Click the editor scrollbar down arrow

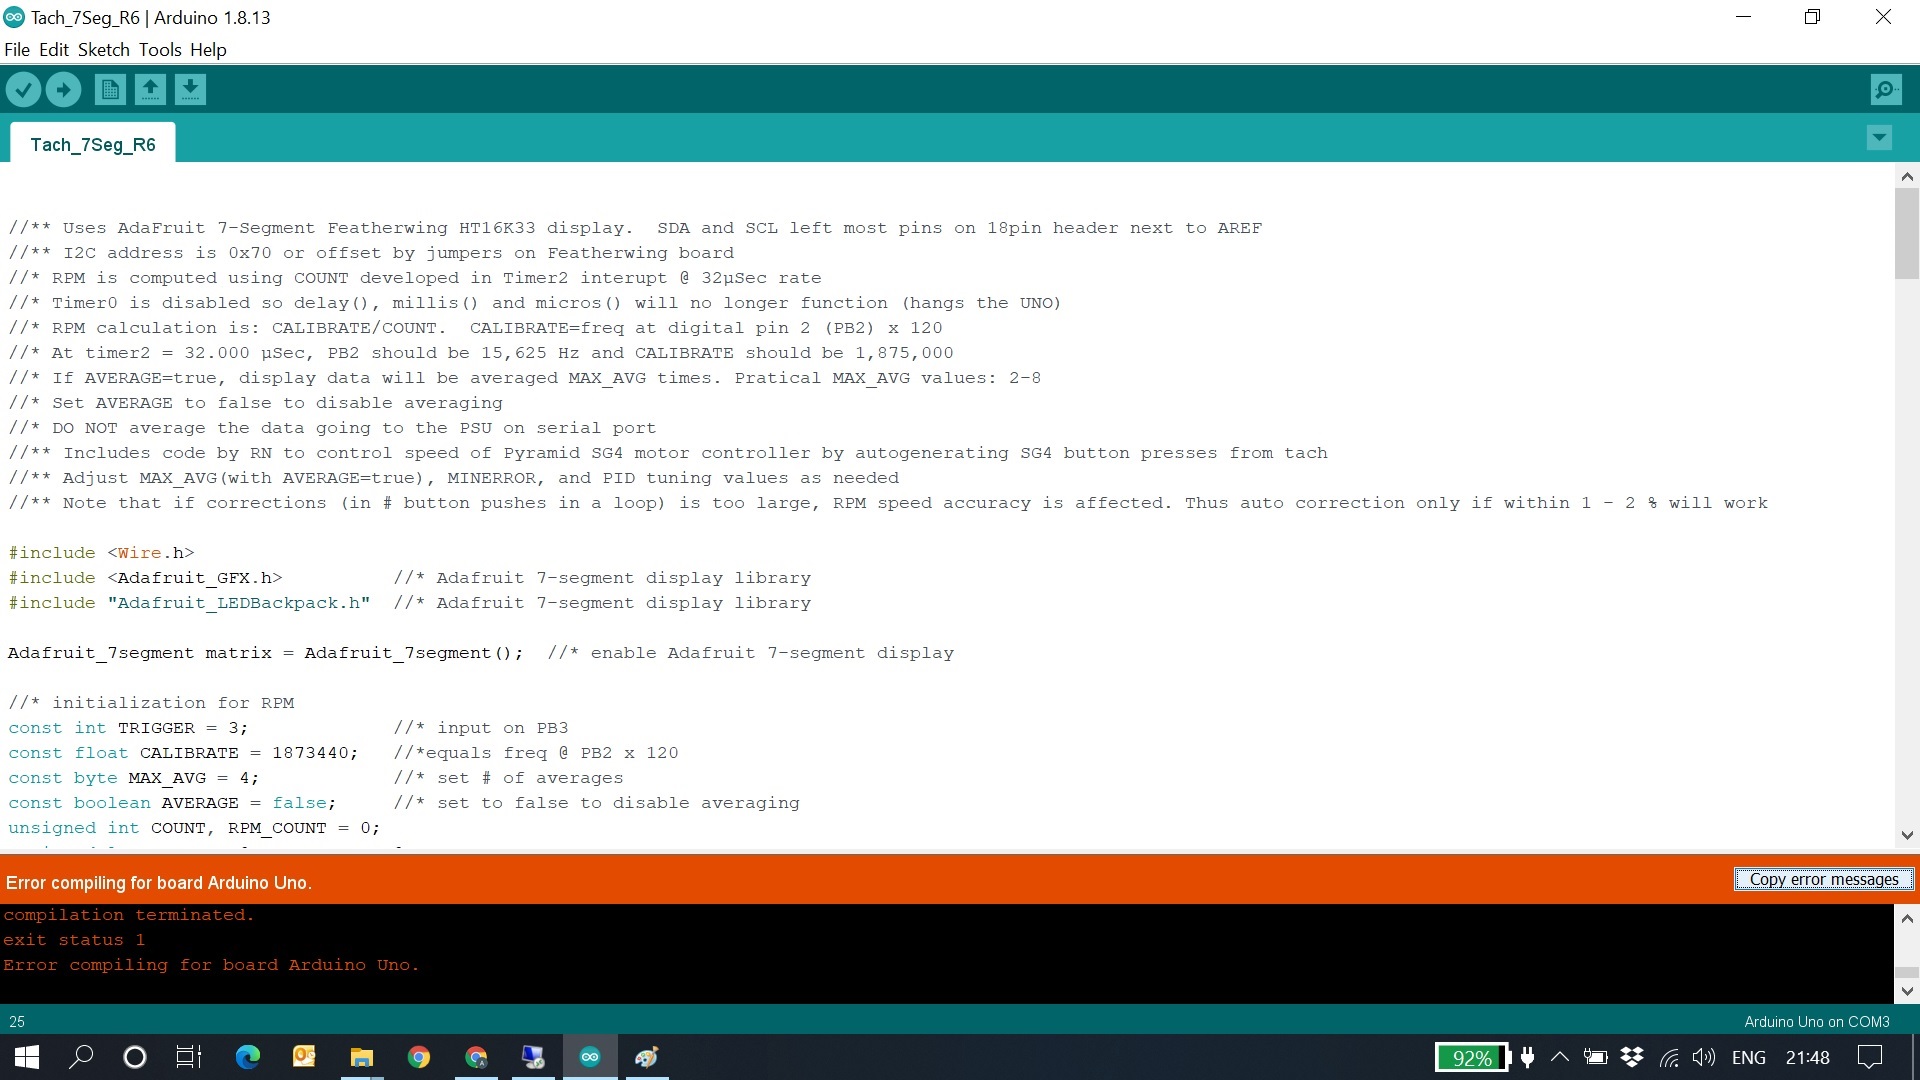(x=1907, y=835)
